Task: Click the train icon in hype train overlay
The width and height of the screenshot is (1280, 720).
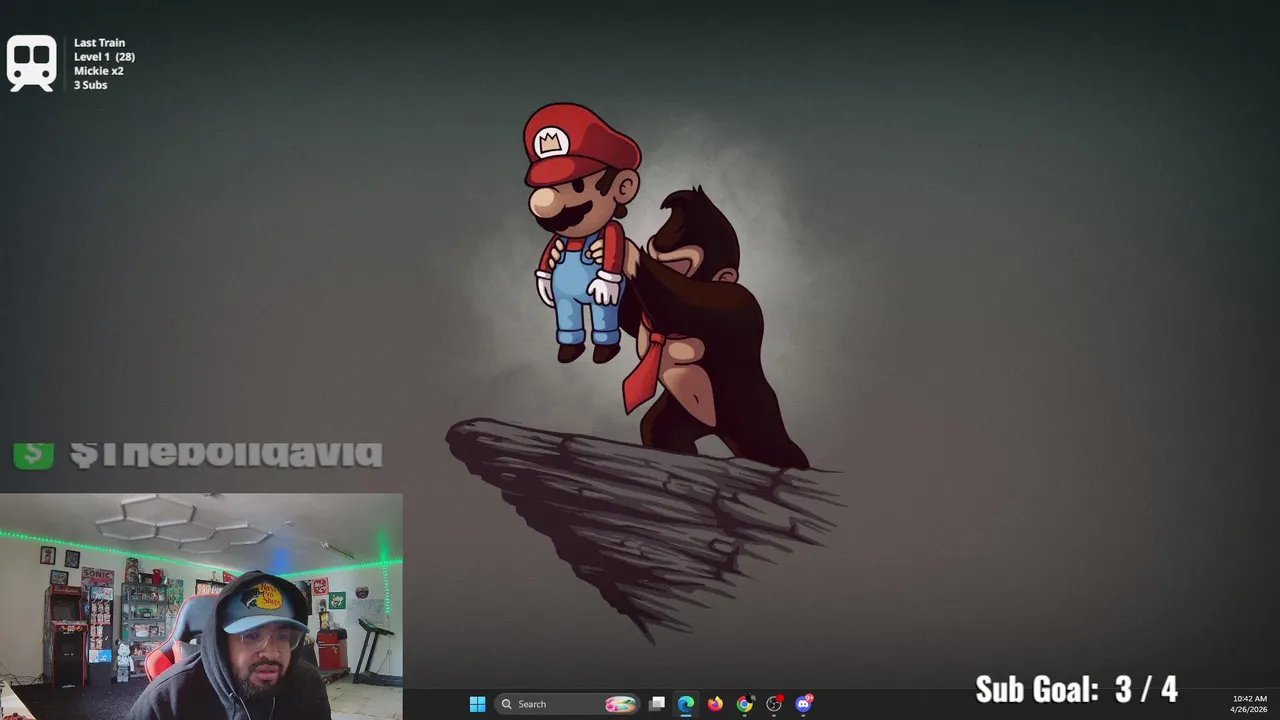Action: [31, 63]
